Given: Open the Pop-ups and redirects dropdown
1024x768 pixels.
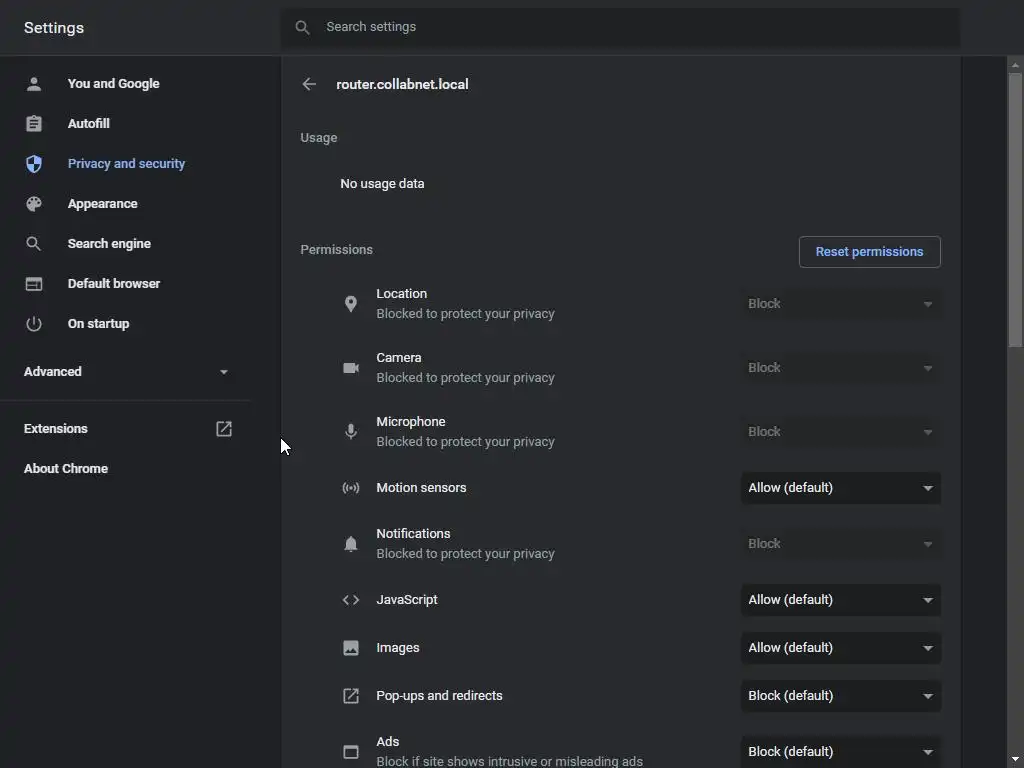Looking at the screenshot, I should point(840,696).
